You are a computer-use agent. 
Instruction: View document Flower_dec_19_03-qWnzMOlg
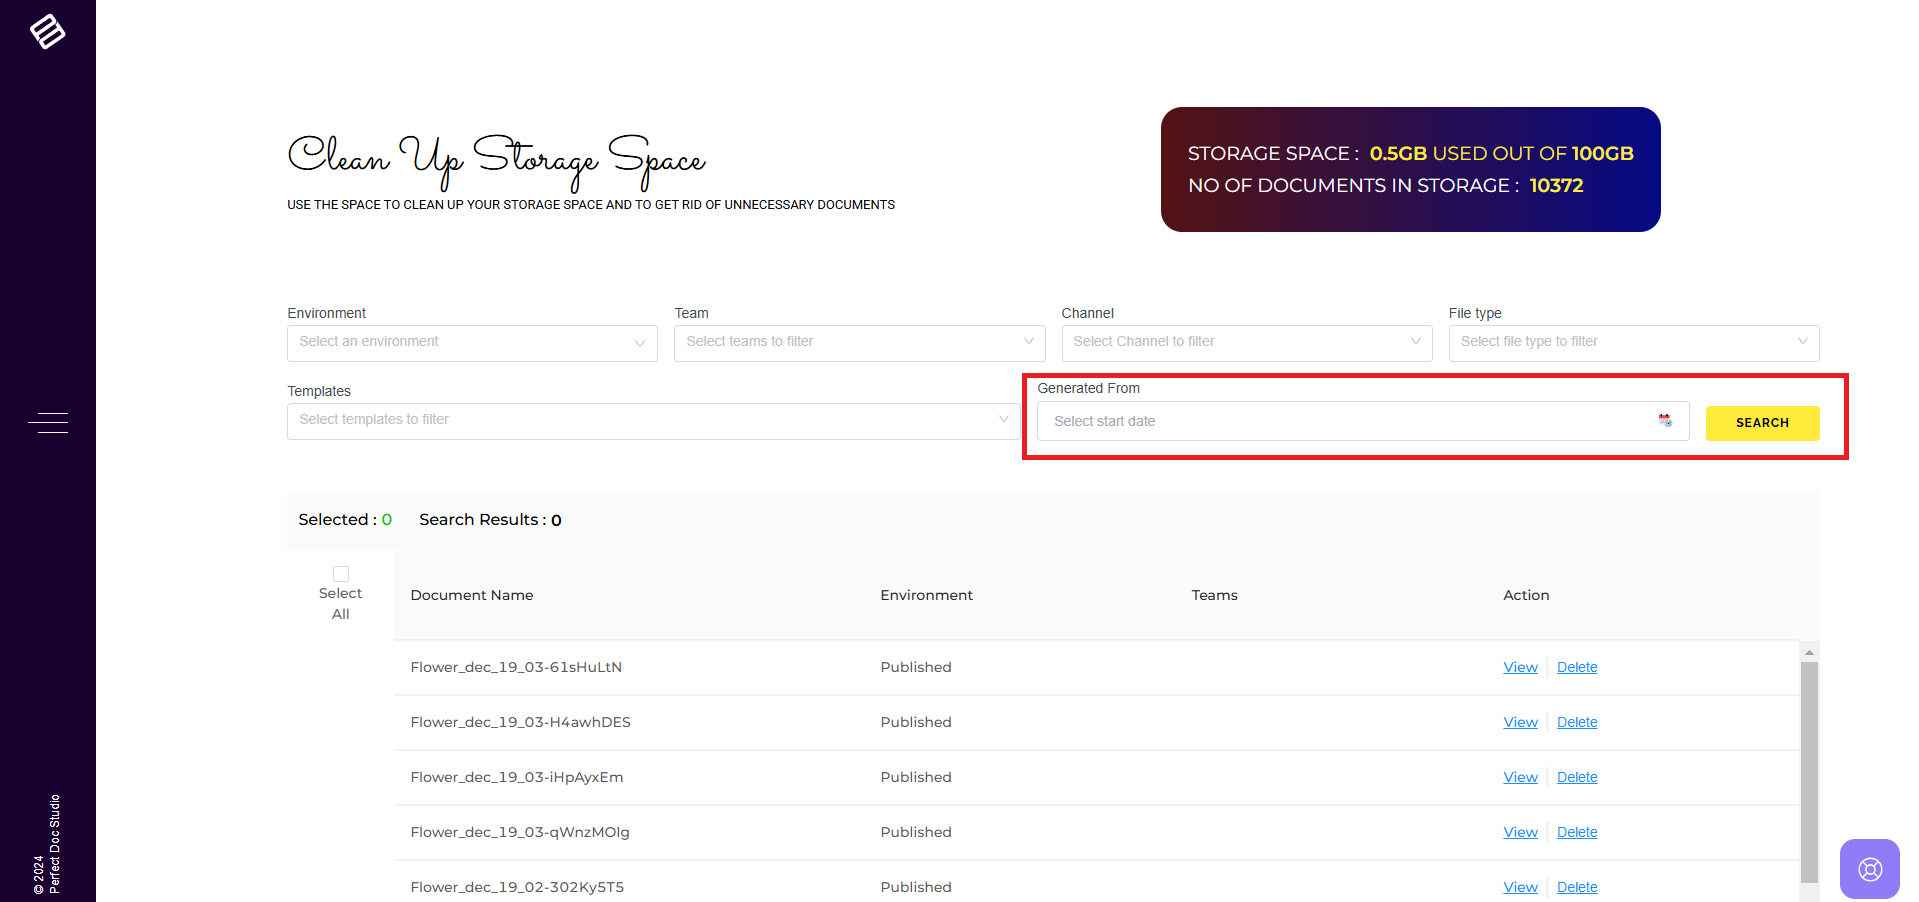[x=1520, y=832]
